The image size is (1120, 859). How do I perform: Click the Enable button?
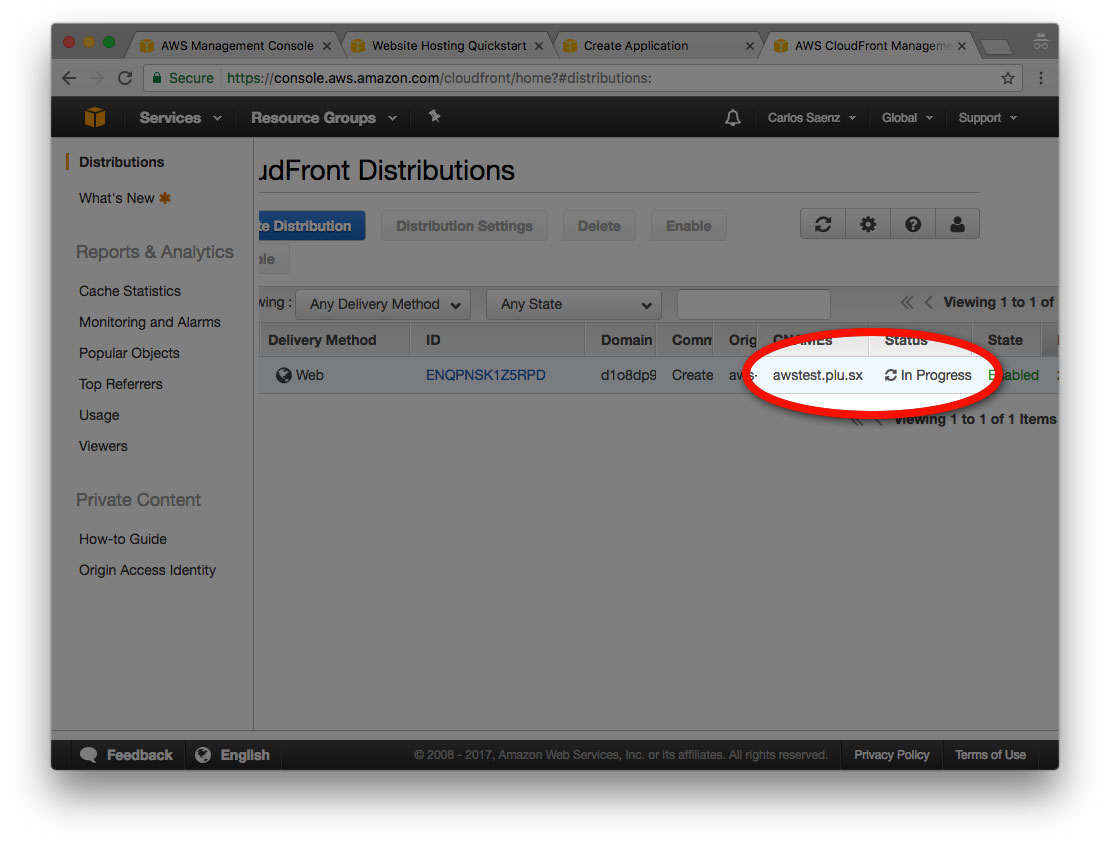pos(689,226)
